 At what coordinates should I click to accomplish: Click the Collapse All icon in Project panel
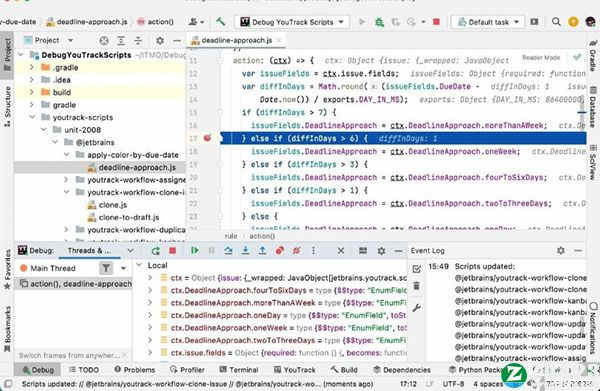click(138, 40)
